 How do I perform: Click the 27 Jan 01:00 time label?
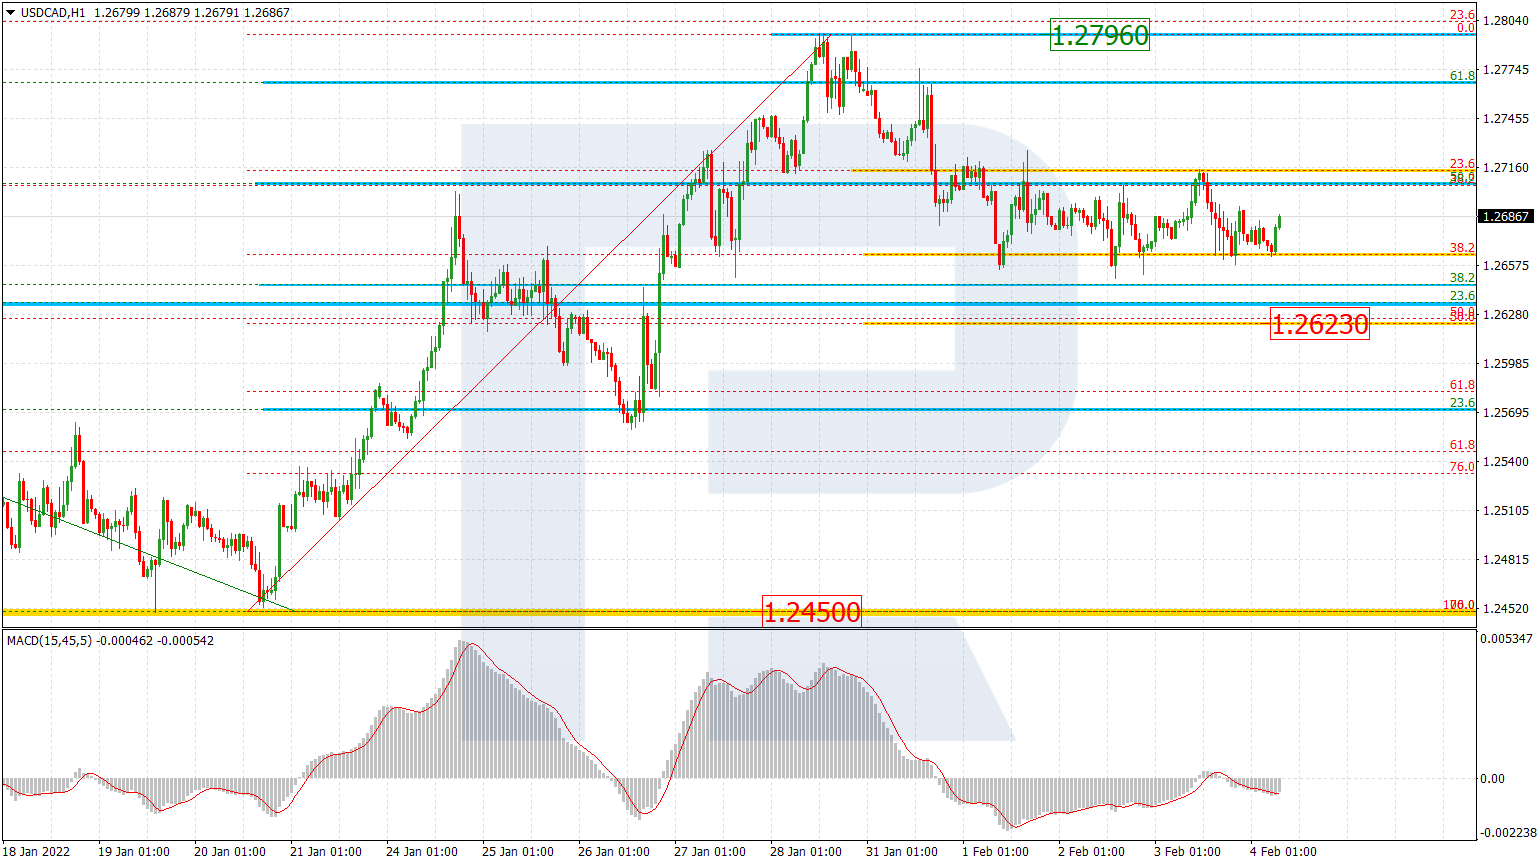(710, 852)
